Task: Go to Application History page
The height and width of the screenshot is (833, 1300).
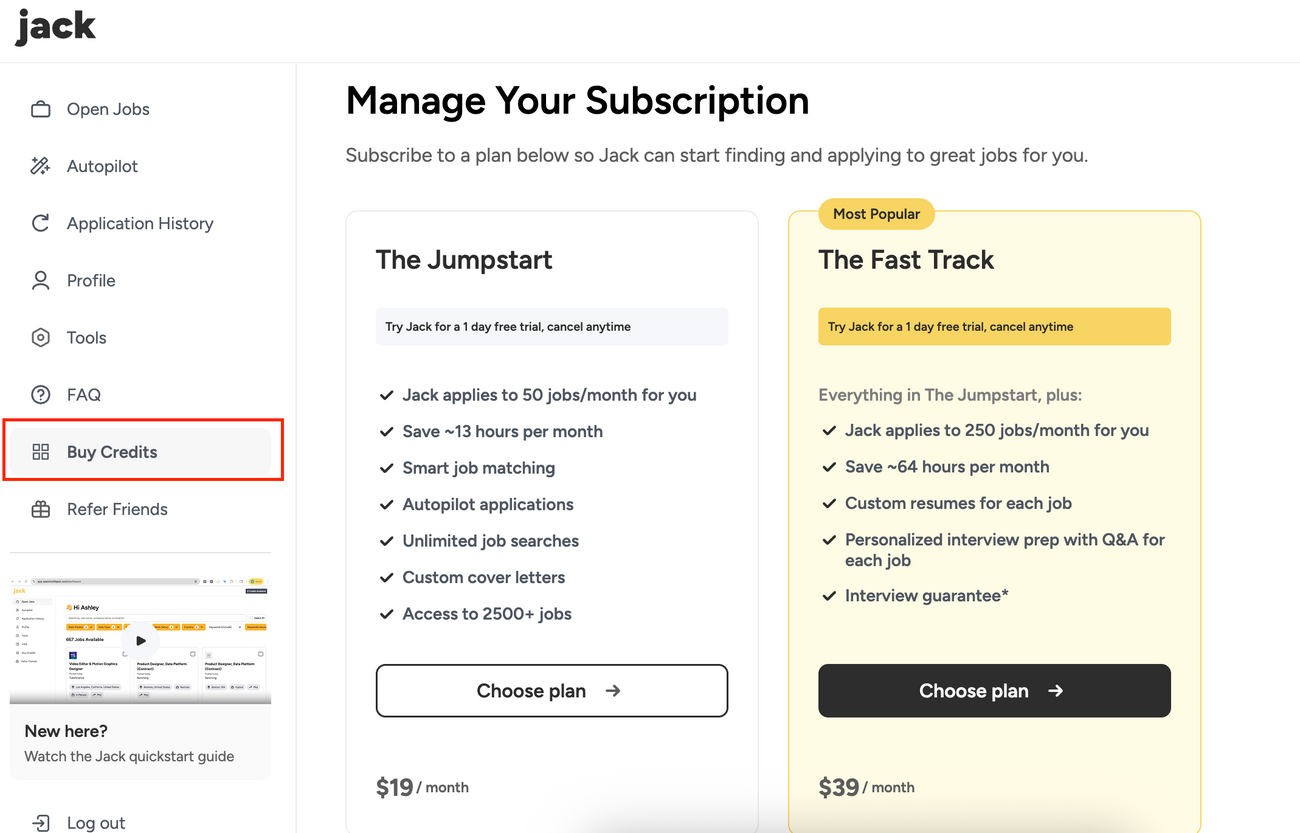Action: pyautogui.click(x=140, y=224)
